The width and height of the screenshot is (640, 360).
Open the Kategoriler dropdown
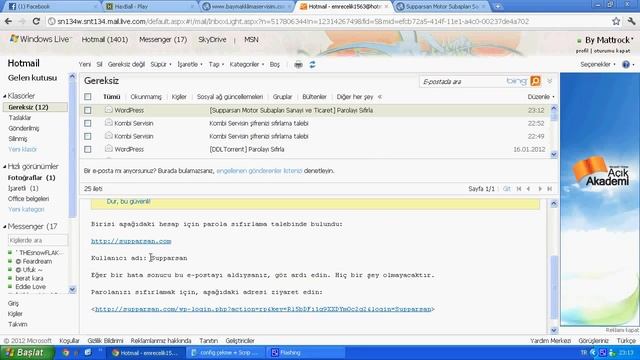247,64
